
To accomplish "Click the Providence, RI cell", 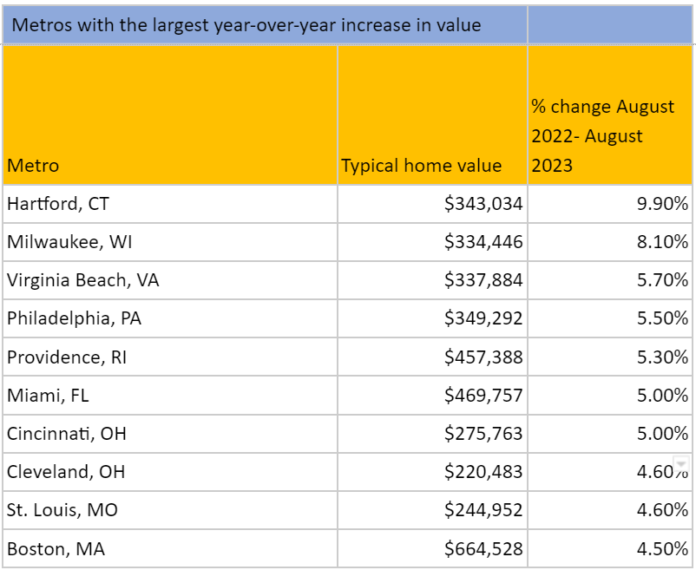I will click(67, 357).
